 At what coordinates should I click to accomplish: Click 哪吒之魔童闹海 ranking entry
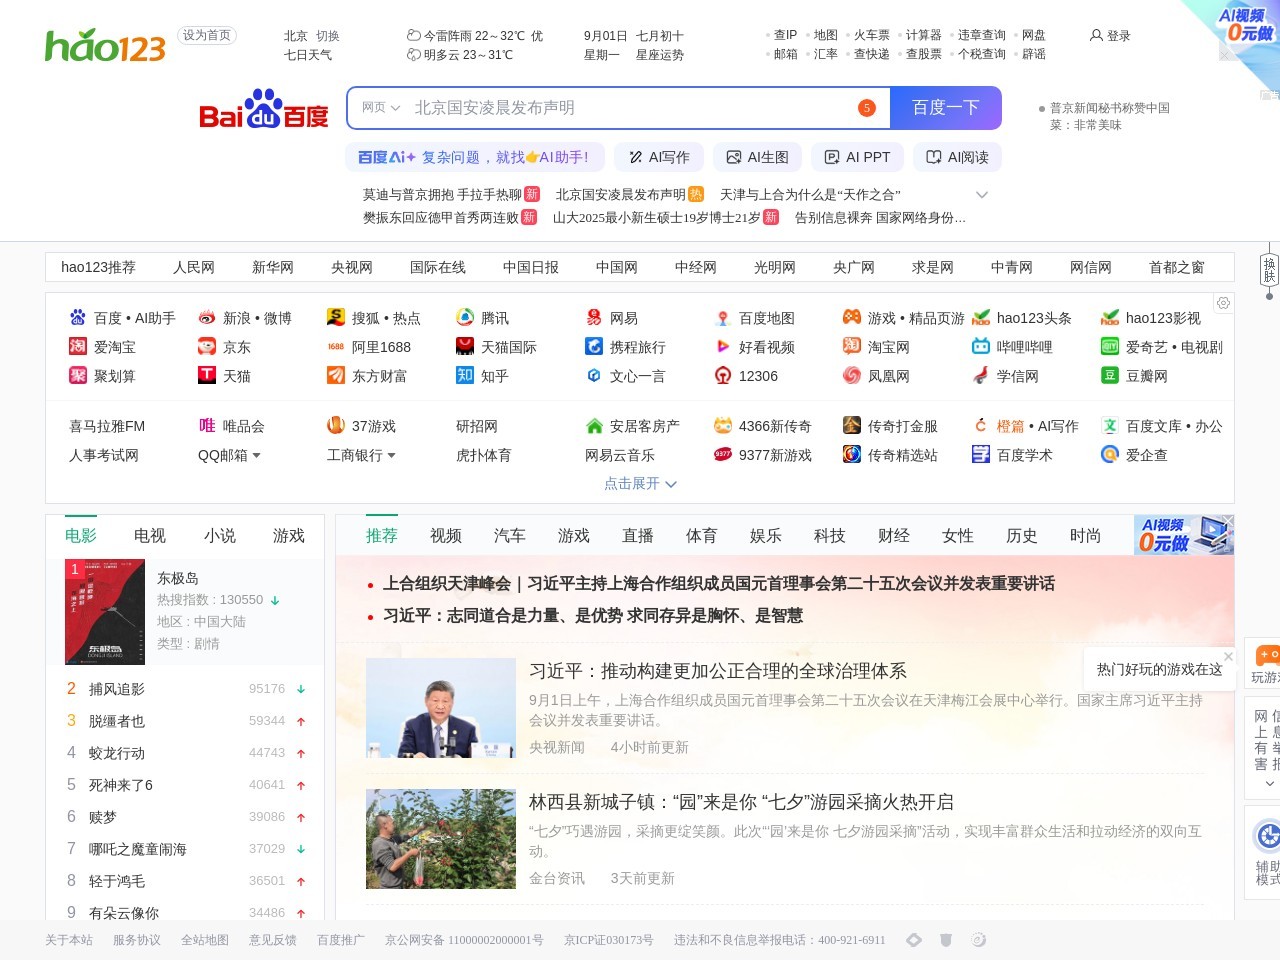tap(138, 849)
